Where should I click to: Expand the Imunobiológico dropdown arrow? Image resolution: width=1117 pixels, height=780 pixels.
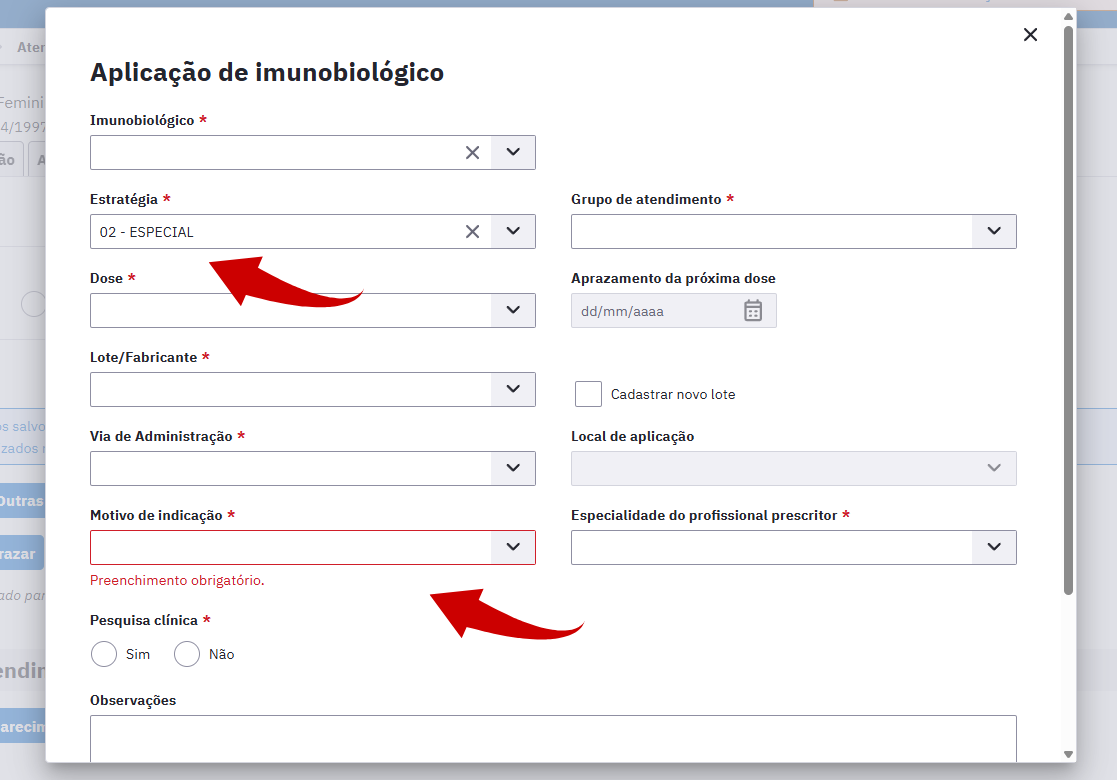pyautogui.click(x=513, y=153)
